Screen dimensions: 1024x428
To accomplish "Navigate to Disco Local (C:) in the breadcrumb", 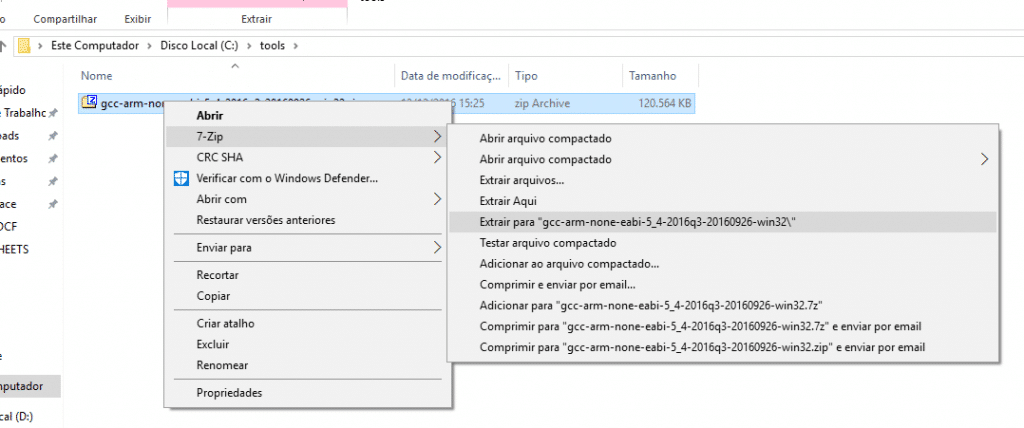I will pos(199,46).
